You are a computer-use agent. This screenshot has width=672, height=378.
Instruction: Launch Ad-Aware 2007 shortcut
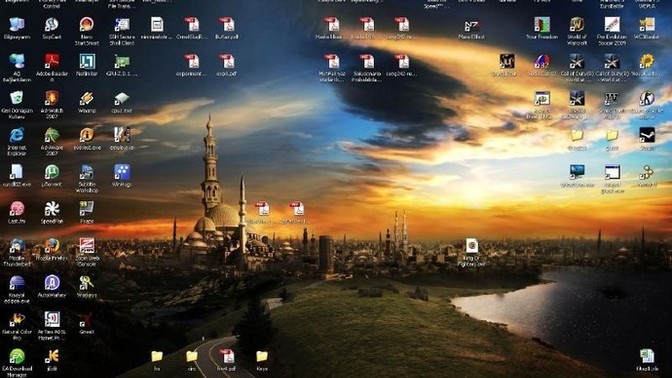pyautogui.click(x=51, y=135)
